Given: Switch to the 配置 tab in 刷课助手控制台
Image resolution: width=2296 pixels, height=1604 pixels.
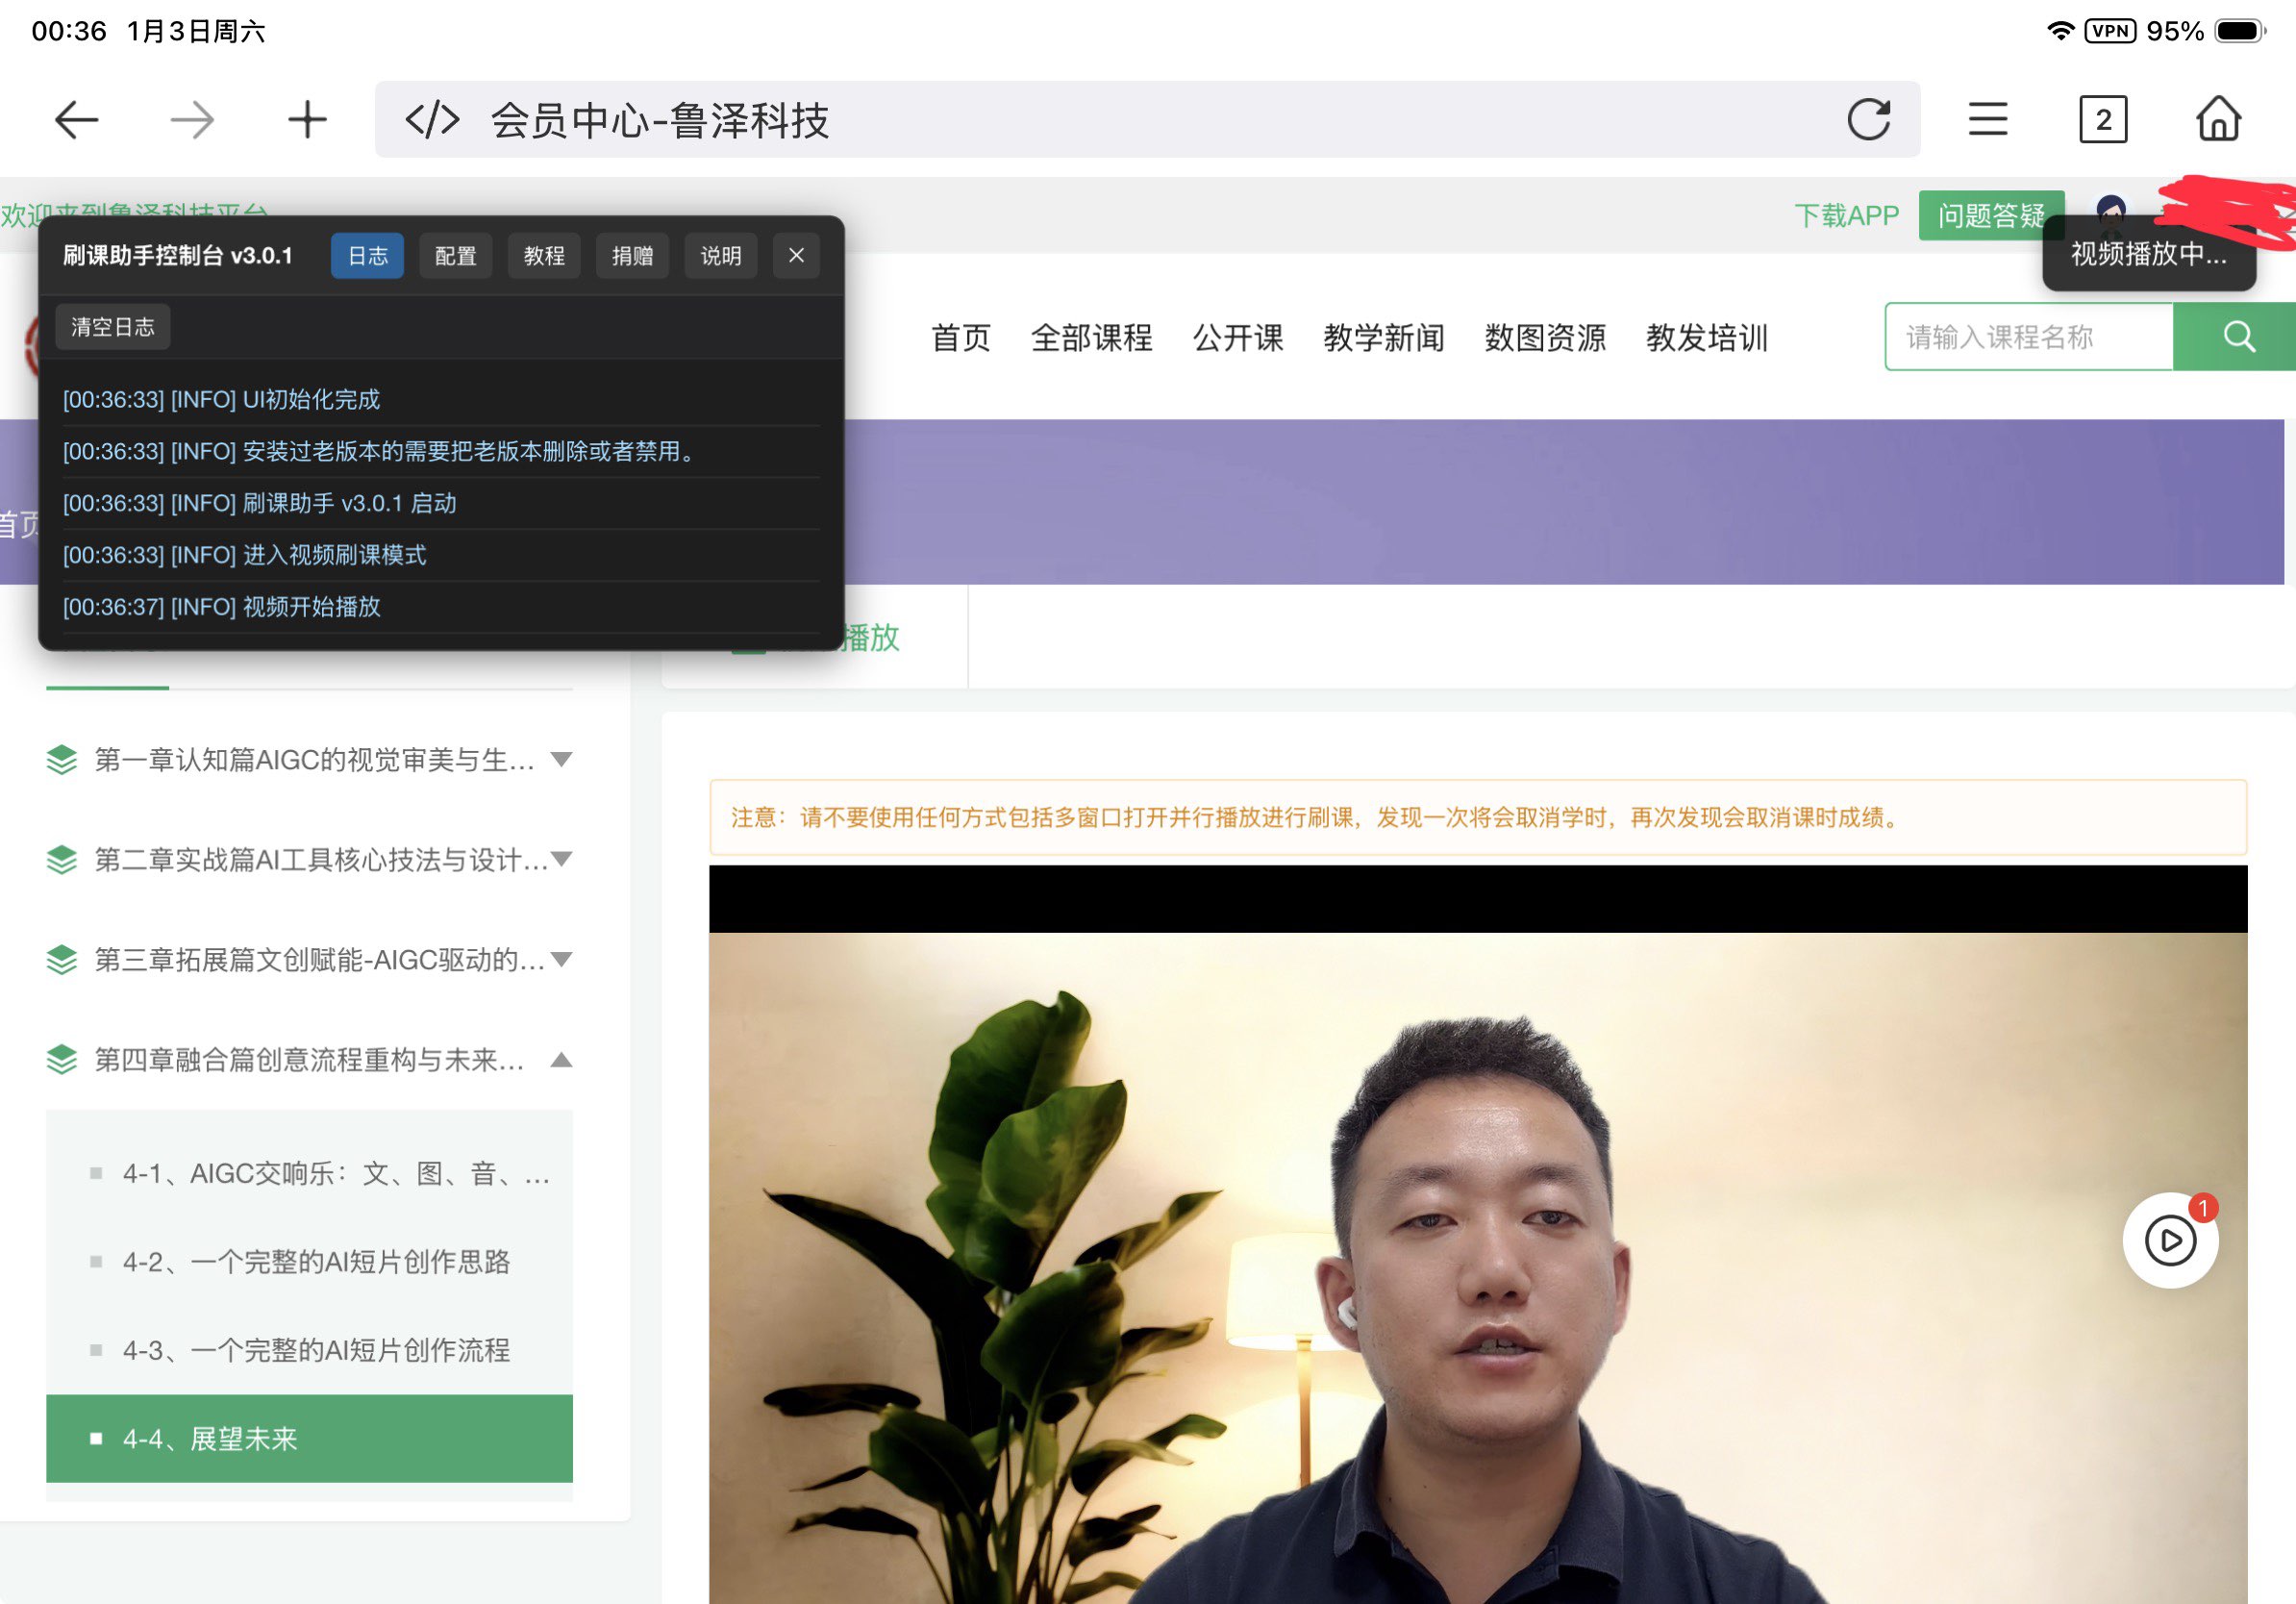Looking at the screenshot, I should point(455,256).
